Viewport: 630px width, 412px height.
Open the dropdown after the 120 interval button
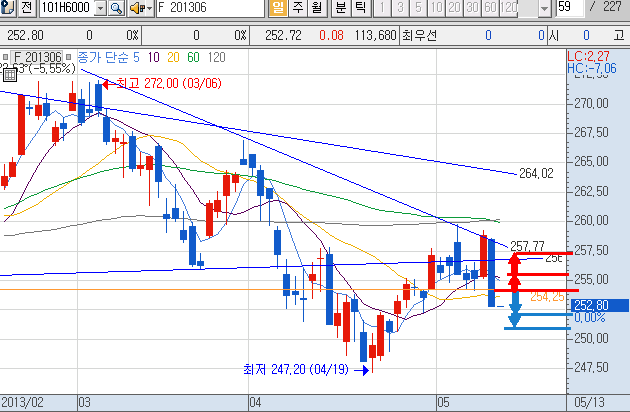pyautogui.click(x=544, y=8)
